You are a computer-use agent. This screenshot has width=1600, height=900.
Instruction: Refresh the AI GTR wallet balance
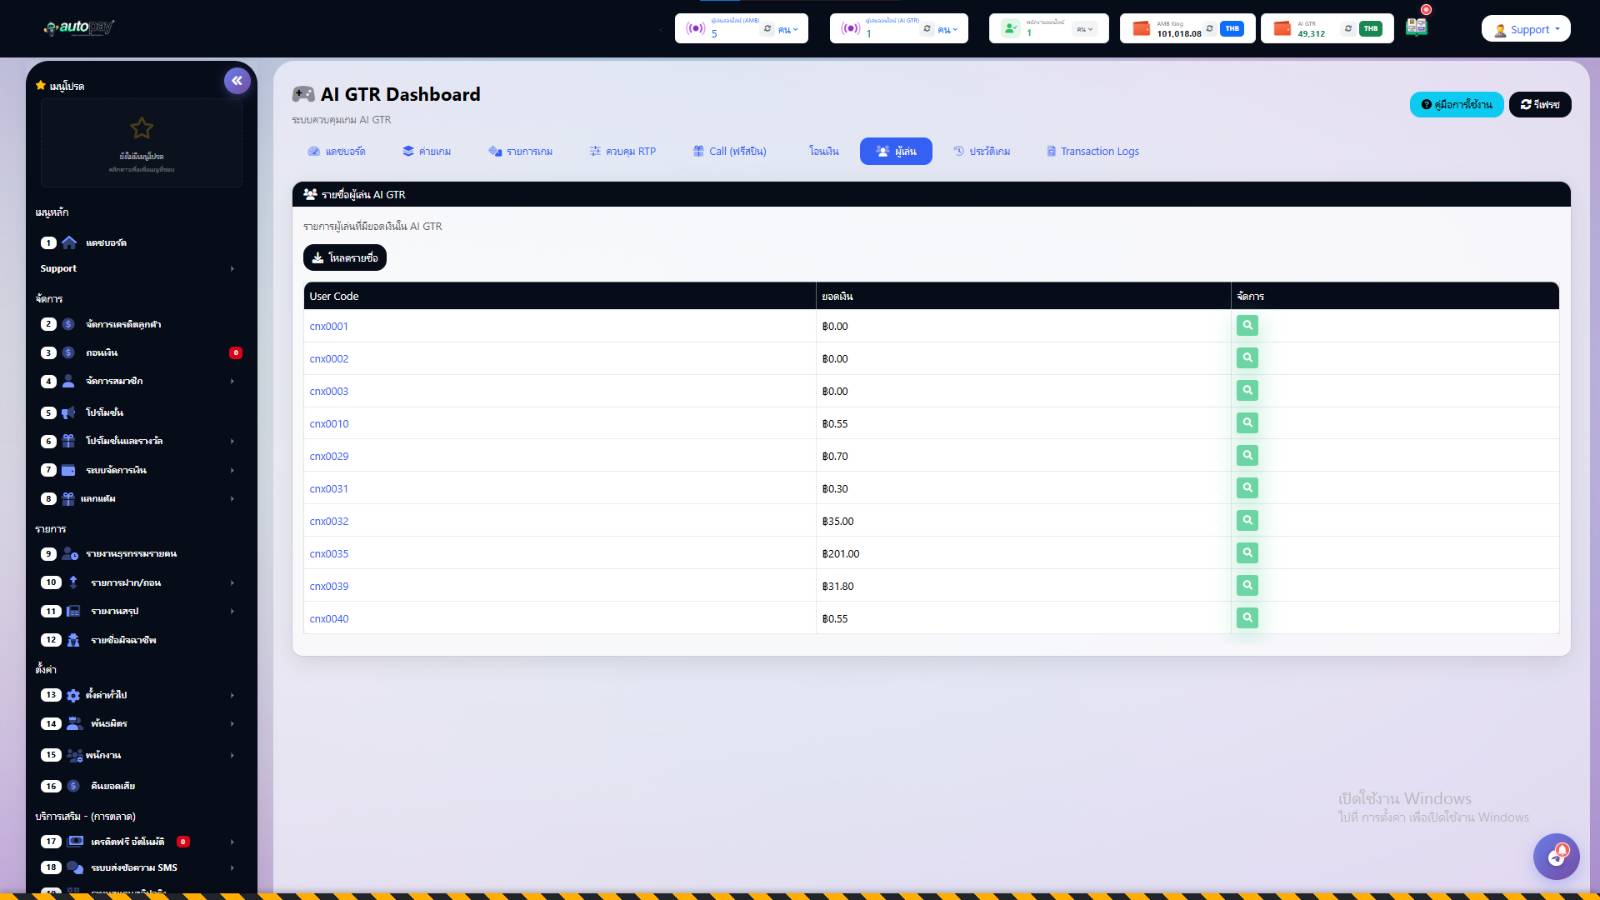[1348, 29]
